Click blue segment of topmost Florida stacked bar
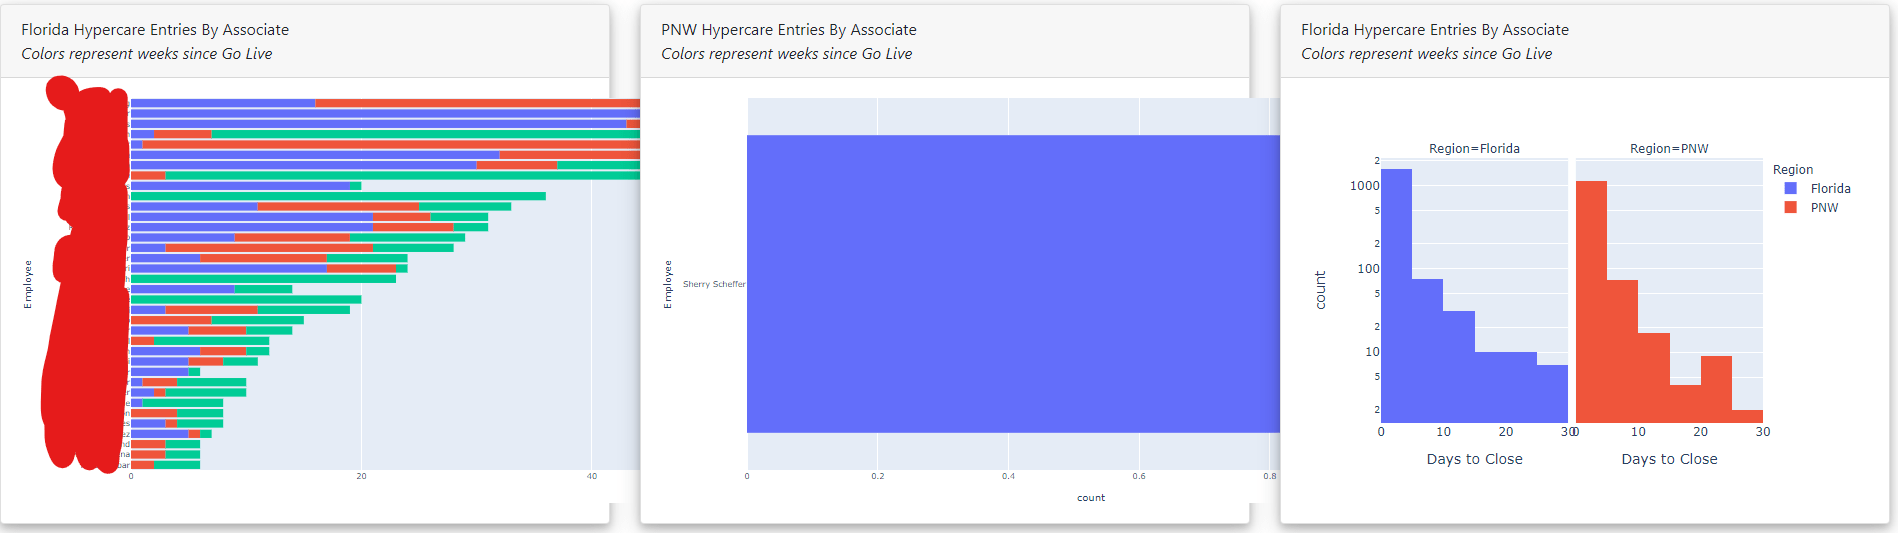The width and height of the screenshot is (1898, 533). [x=223, y=103]
